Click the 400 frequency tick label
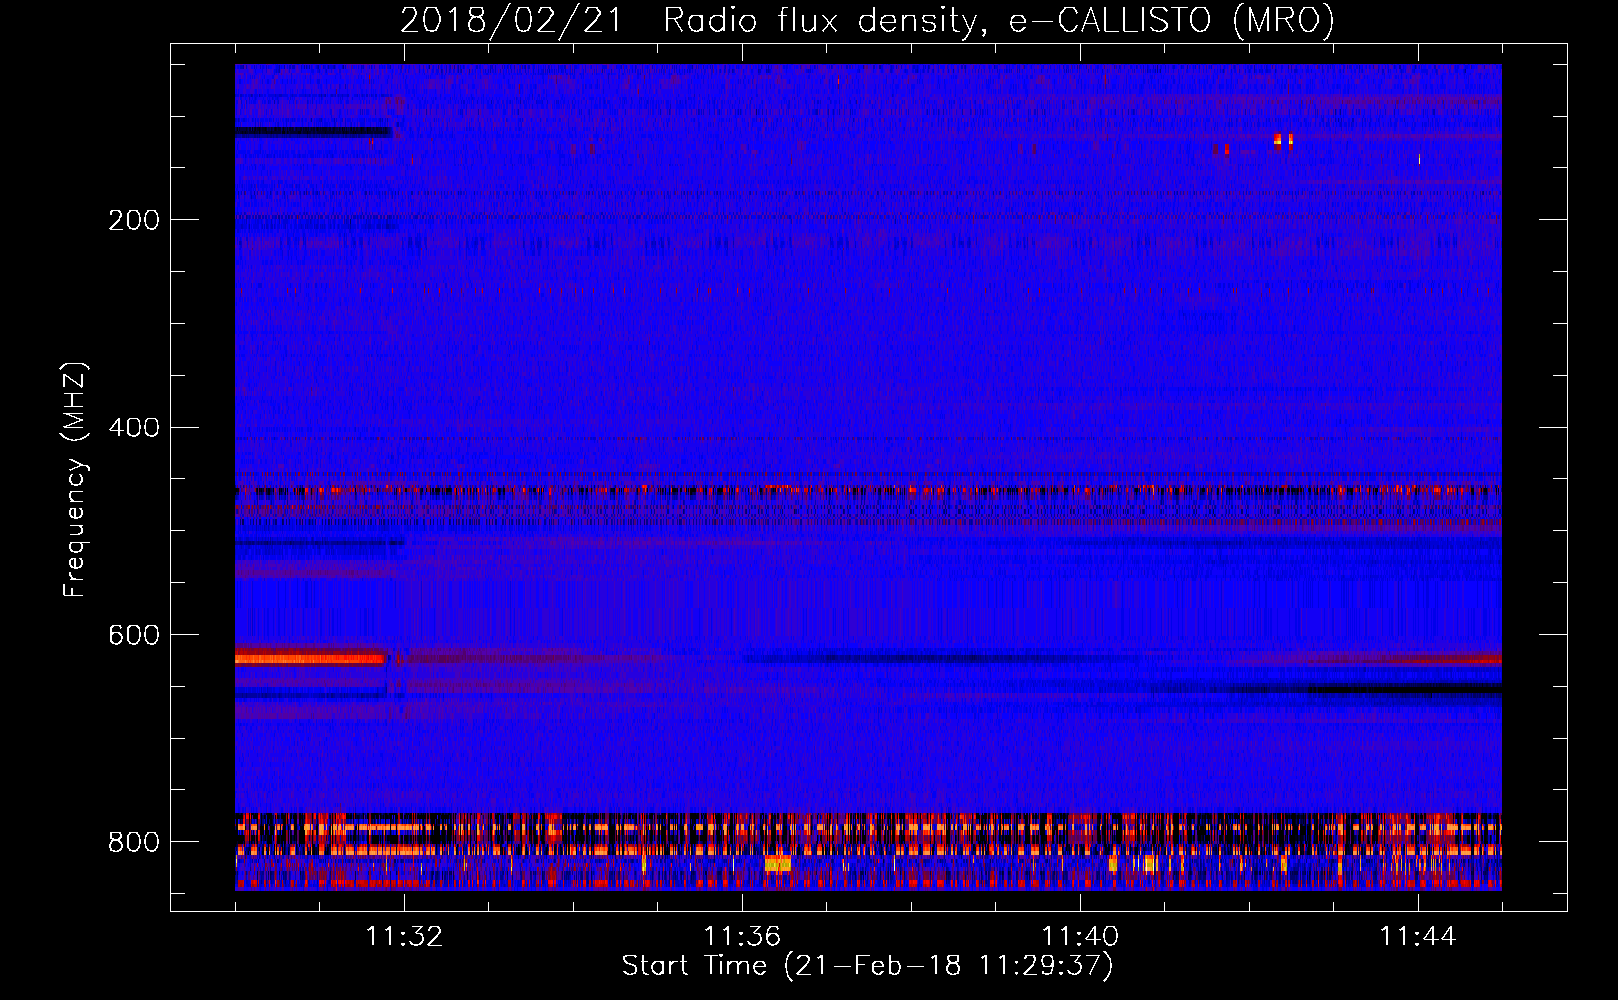1618x1000 pixels. click(134, 428)
